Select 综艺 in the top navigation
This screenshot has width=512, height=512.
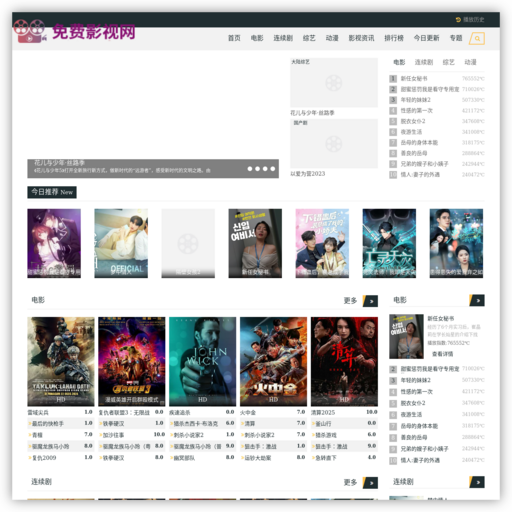pyautogui.click(x=309, y=38)
